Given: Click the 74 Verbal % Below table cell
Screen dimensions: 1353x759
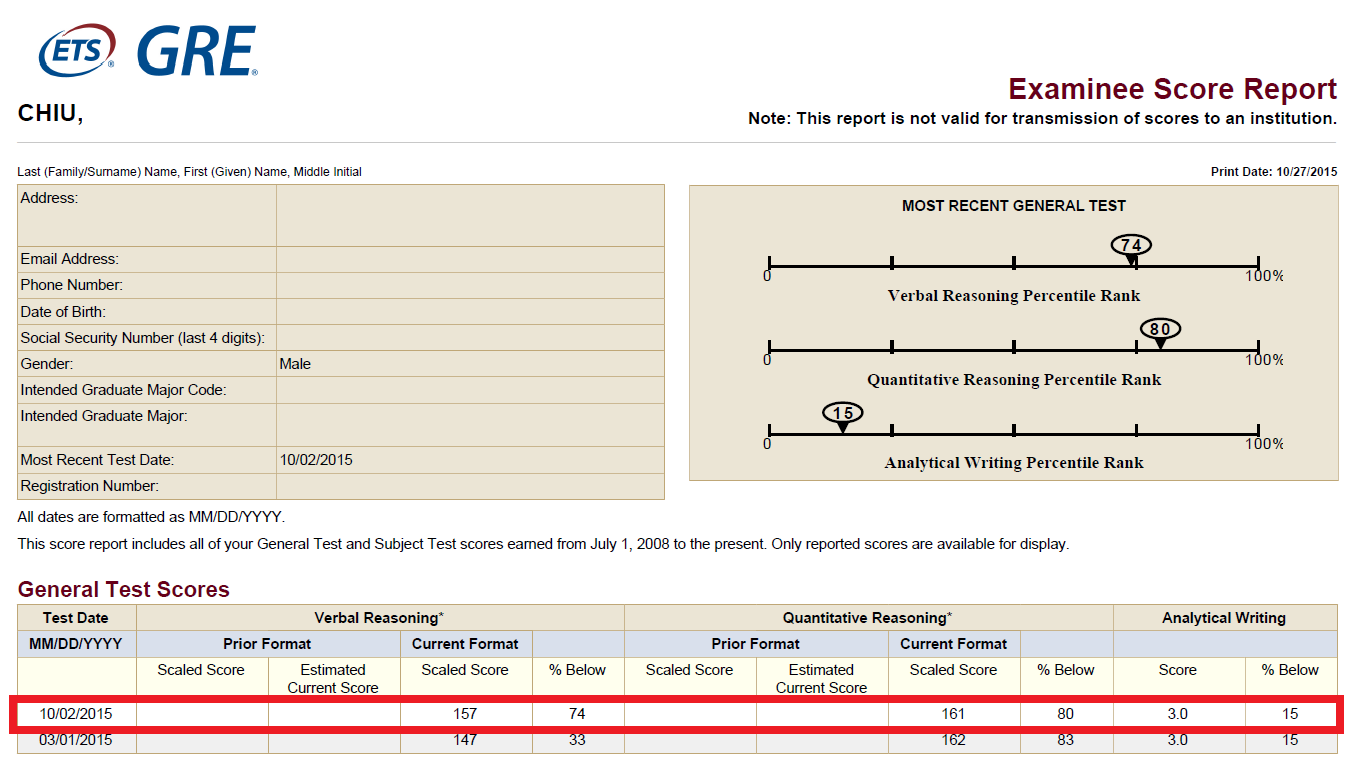Looking at the screenshot, I should pyautogui.click(x=577, y=714).
